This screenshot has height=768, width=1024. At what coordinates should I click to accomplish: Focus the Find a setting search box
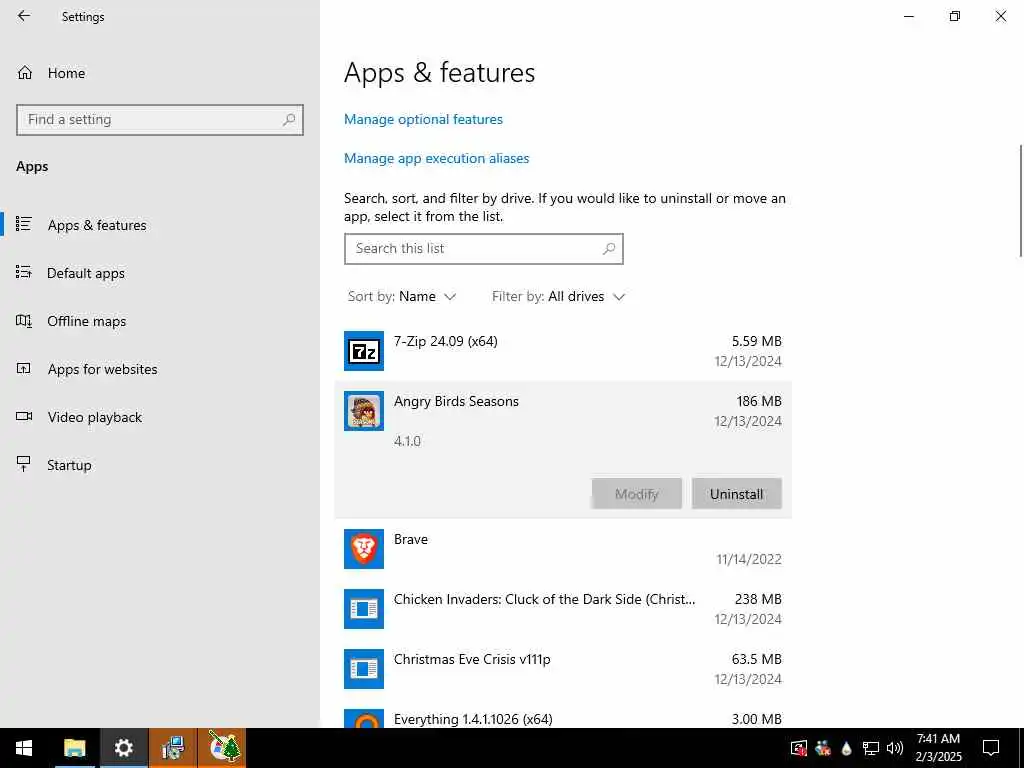[160, 120]
